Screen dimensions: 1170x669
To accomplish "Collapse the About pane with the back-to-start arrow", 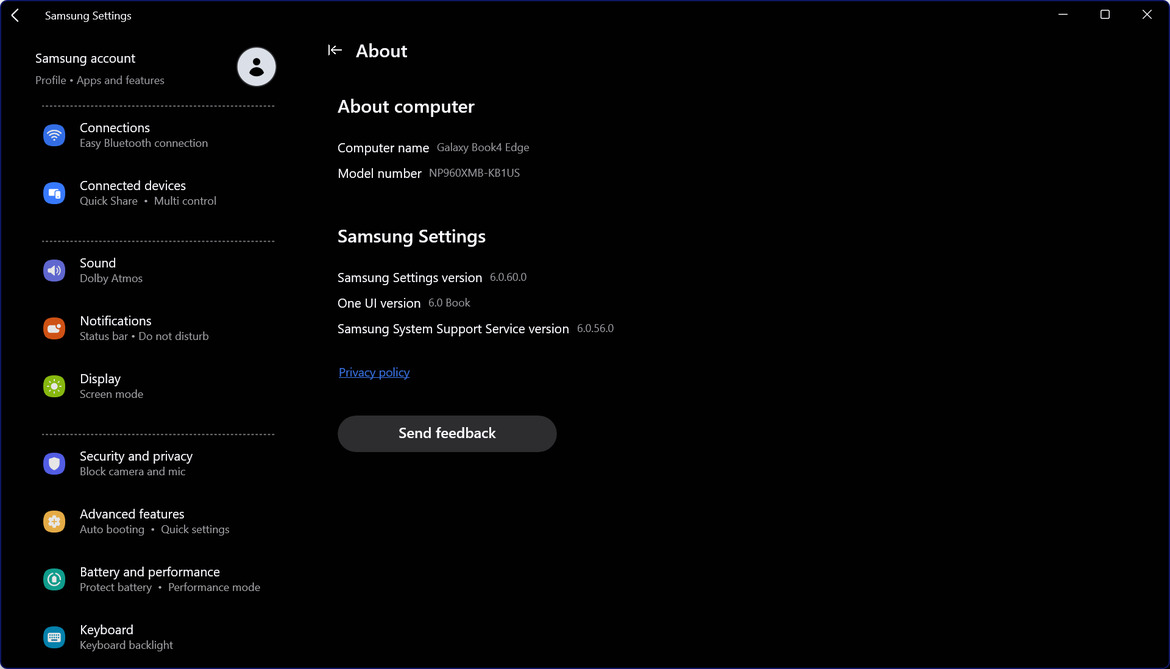I will 334,51.
